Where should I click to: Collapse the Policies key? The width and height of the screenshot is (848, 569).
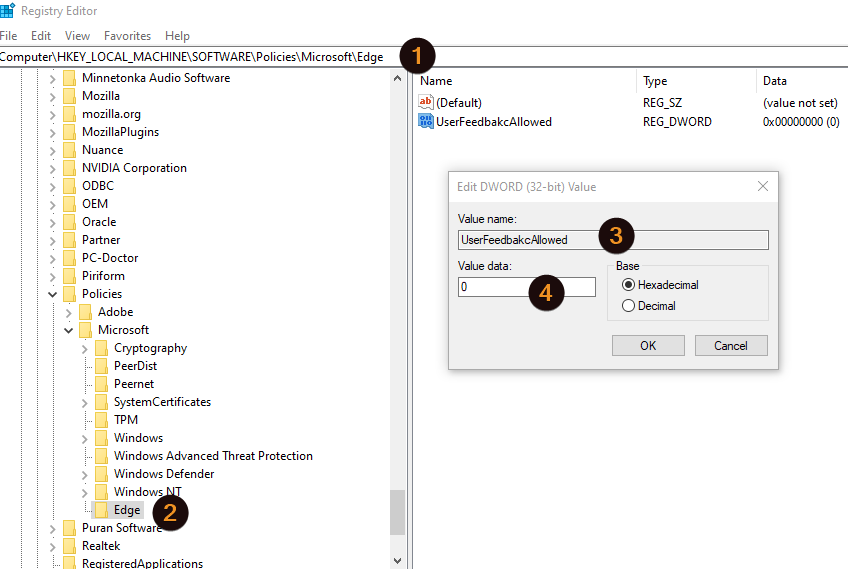(52, 294)
